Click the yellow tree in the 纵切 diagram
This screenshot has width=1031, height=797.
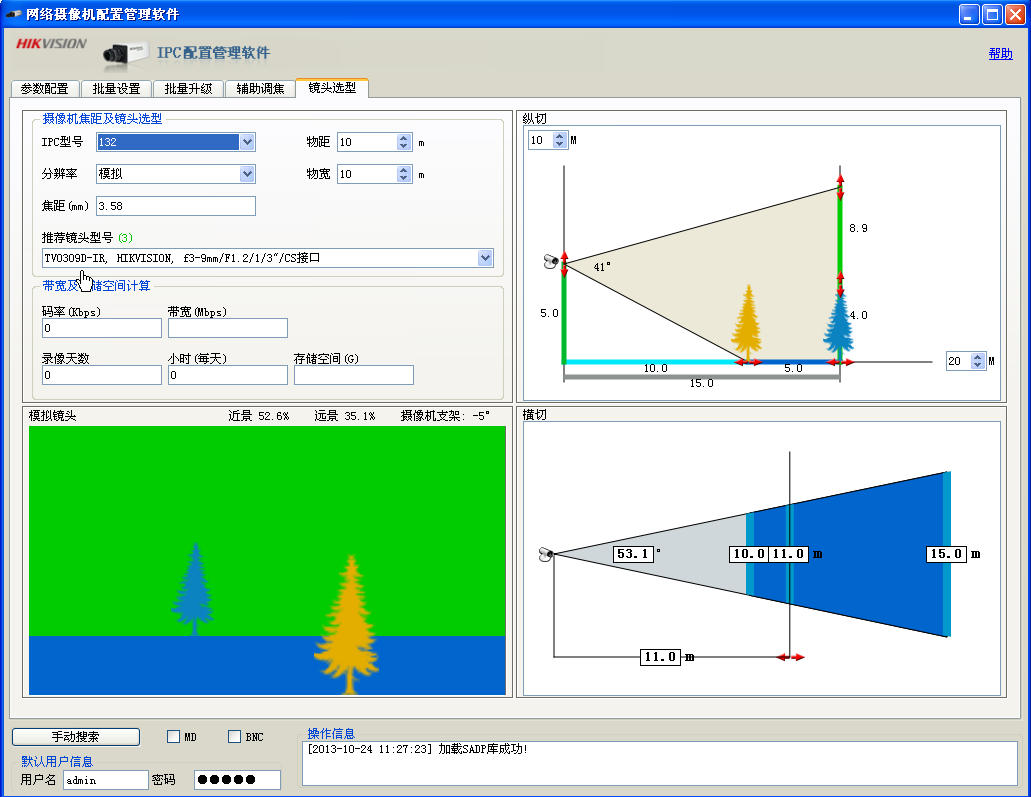click(x=747, y=322)
